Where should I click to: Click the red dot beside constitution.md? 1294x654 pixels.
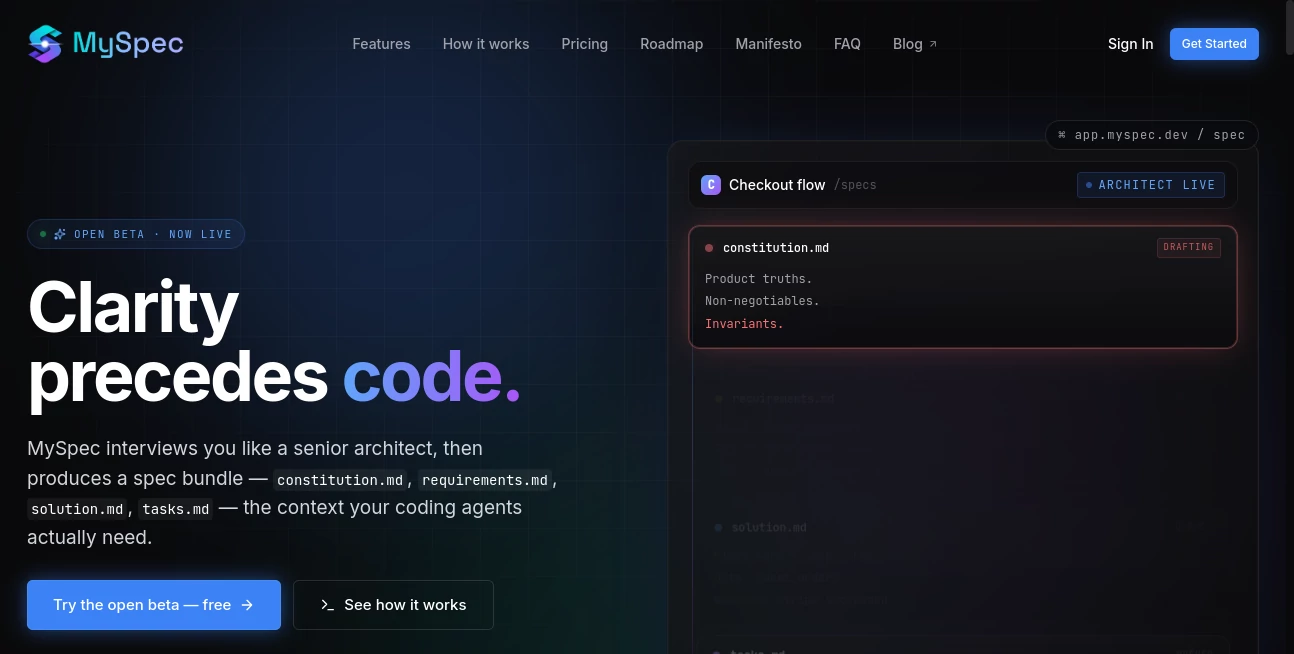click(x=709, y=248)
